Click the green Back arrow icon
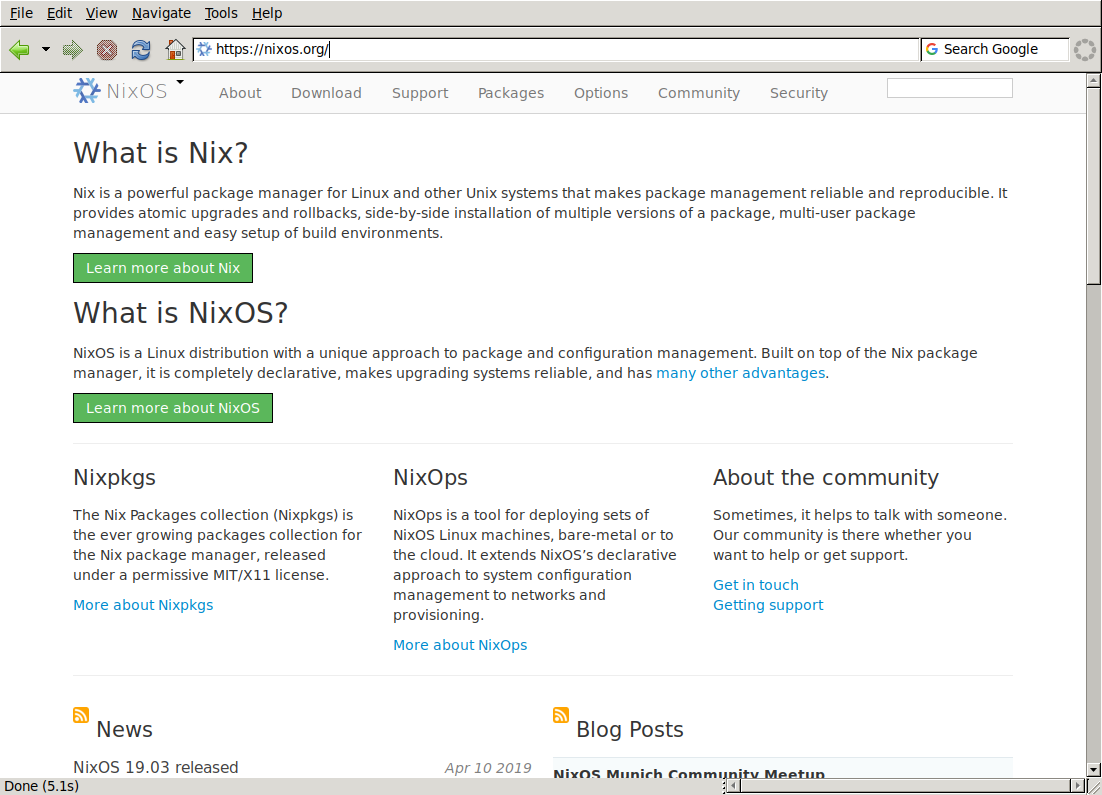Screen dimensions: 1102x795 [x=19, y=49]
